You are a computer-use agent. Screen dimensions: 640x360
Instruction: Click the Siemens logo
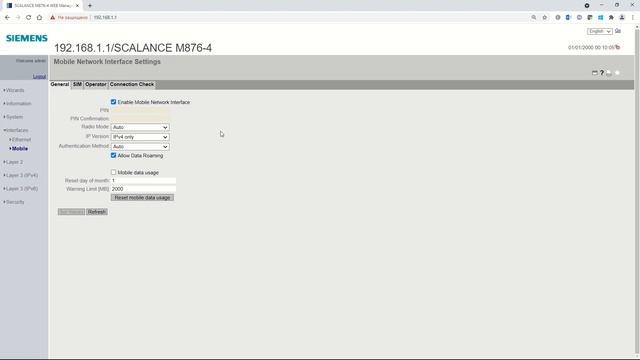[x=27, y=38]
